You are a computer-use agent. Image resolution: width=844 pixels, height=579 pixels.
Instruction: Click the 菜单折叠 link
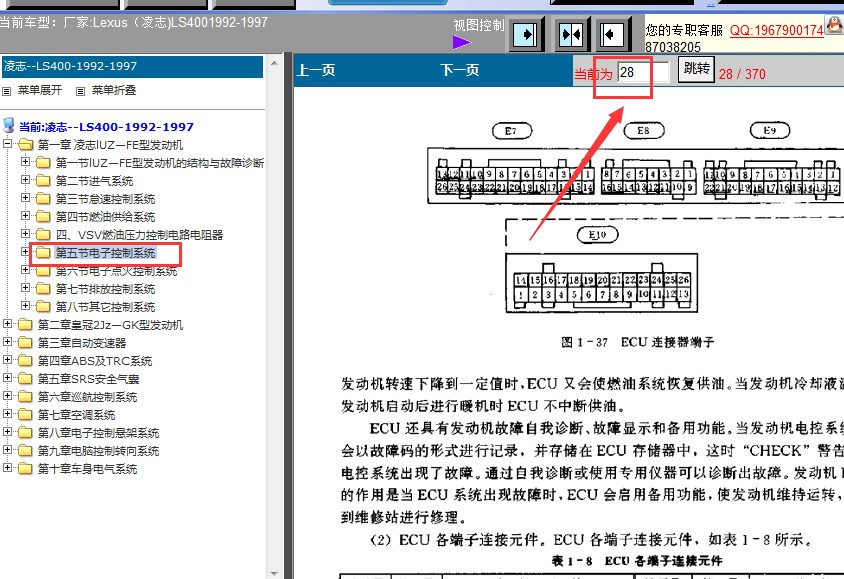click(114, 90)
